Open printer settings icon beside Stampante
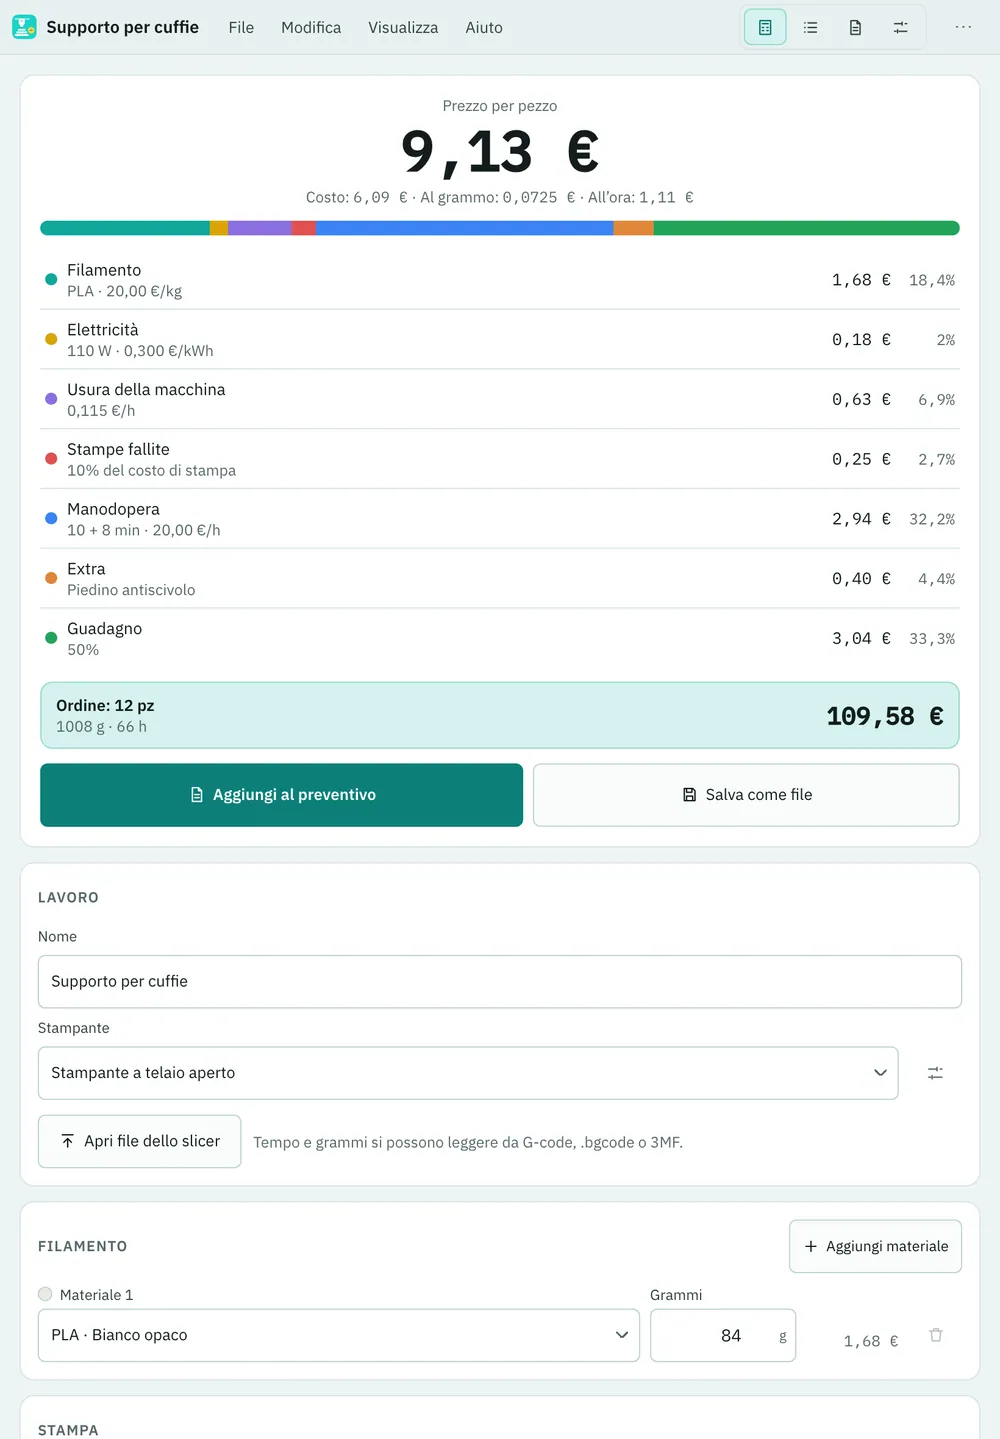Screen dimensions: 1000x1439 tap(935, 1073)
